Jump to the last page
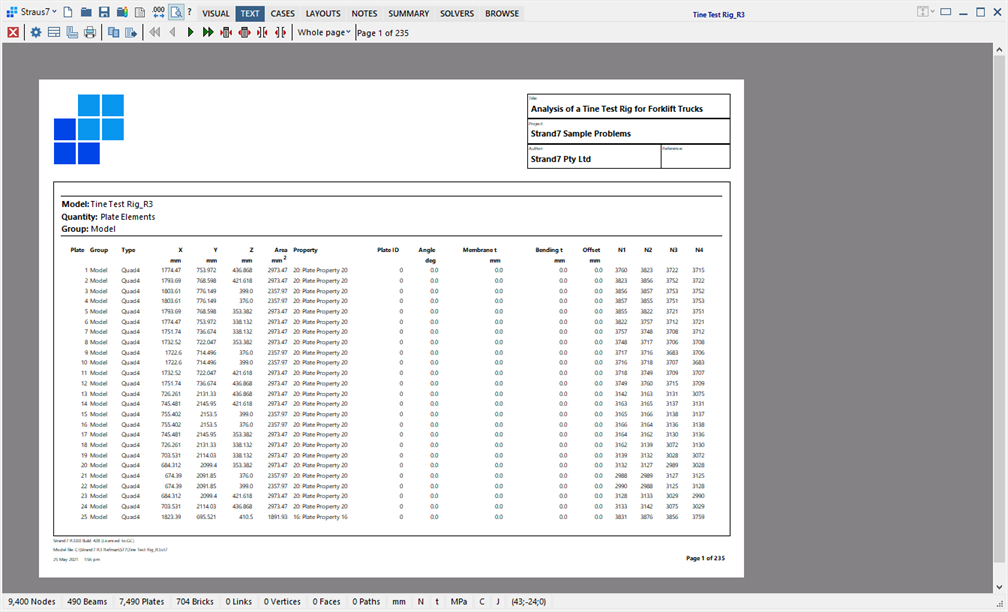The image size is (1008, 612). 208,32
